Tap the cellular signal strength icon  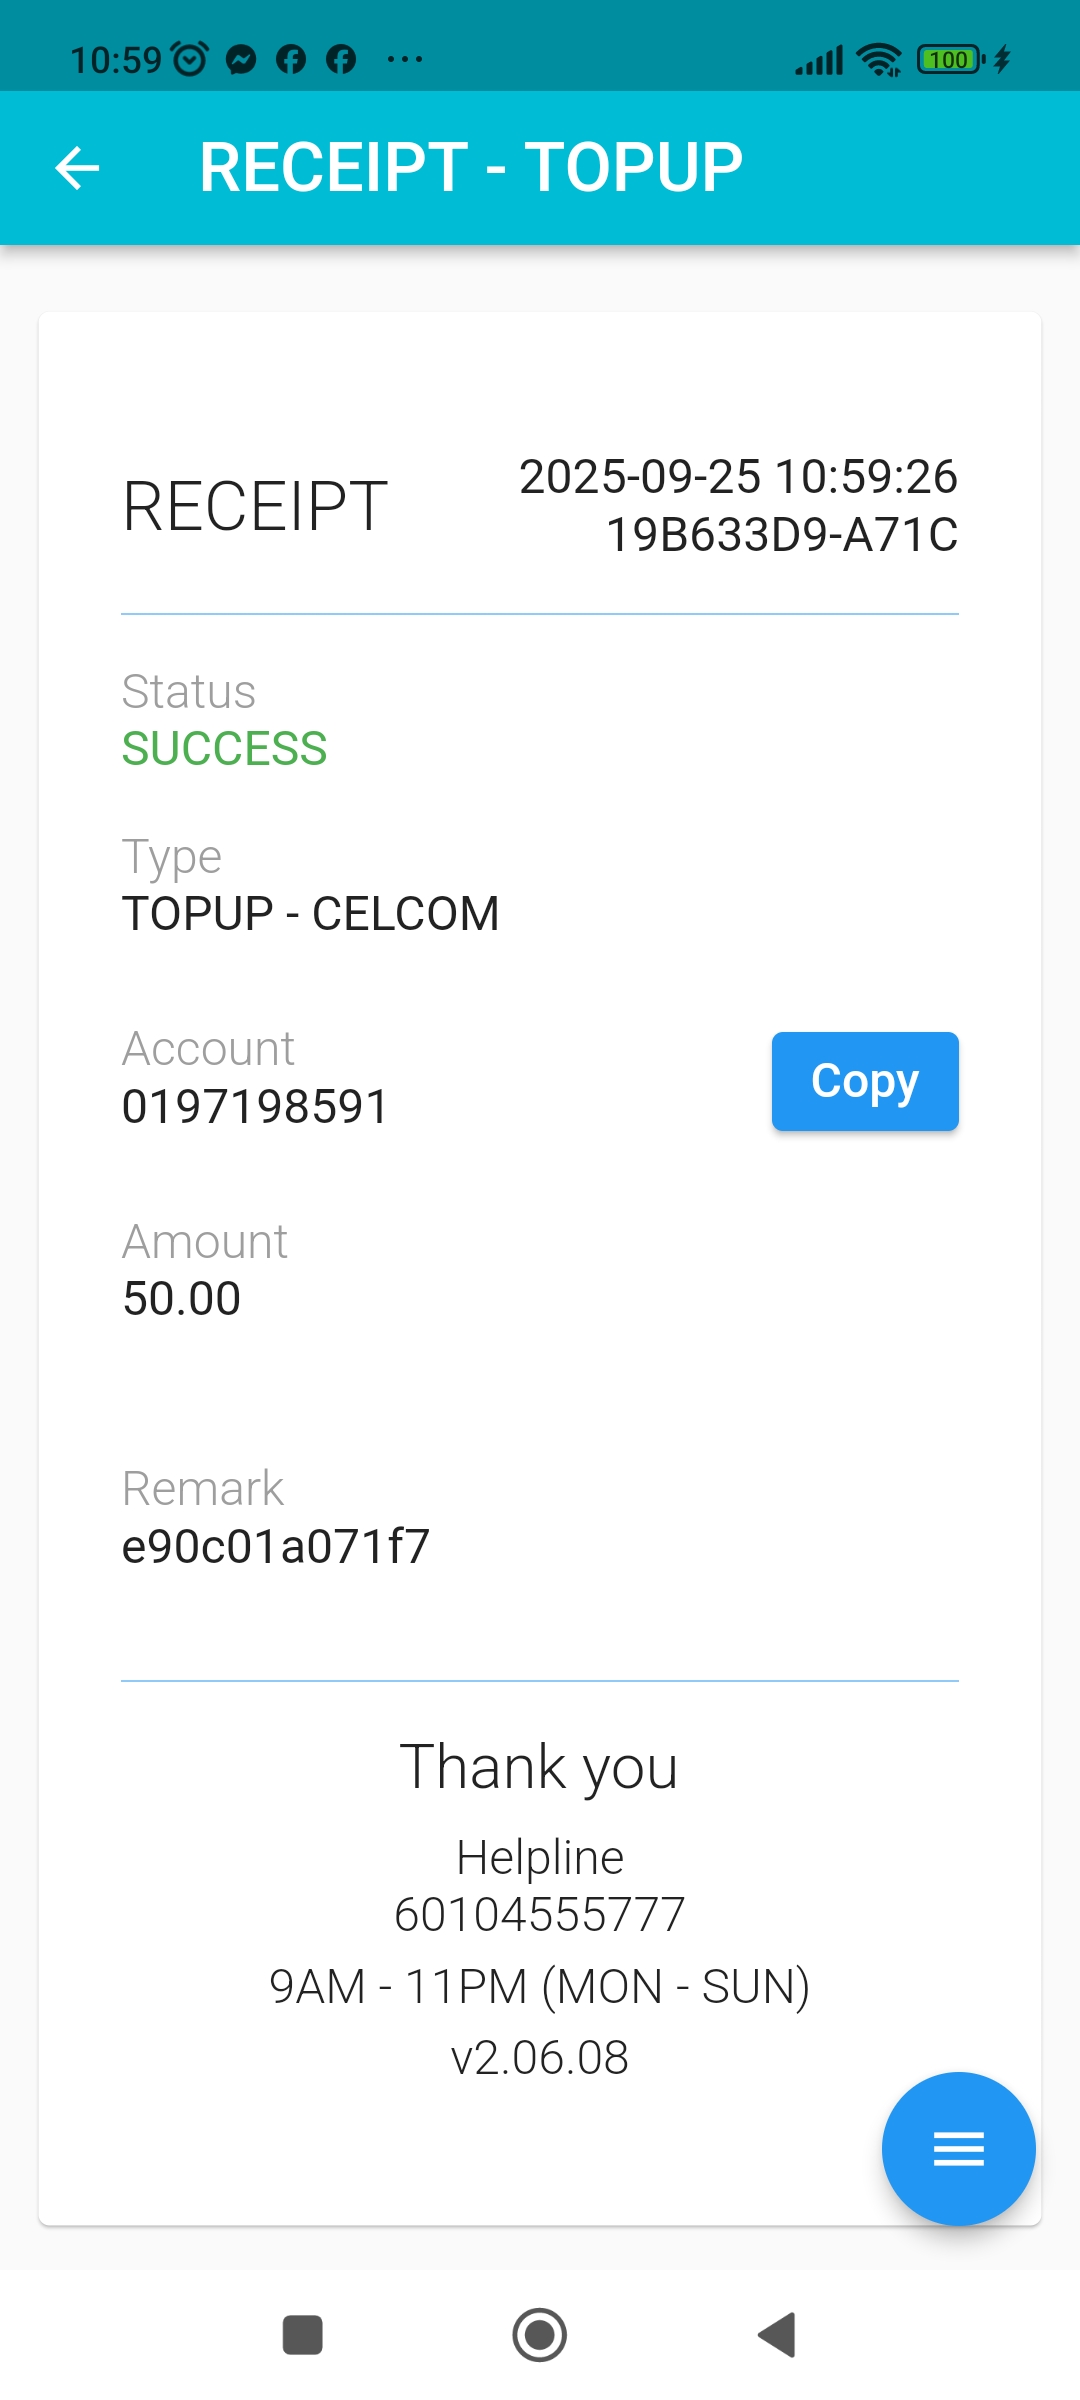[x=819, y=60]
